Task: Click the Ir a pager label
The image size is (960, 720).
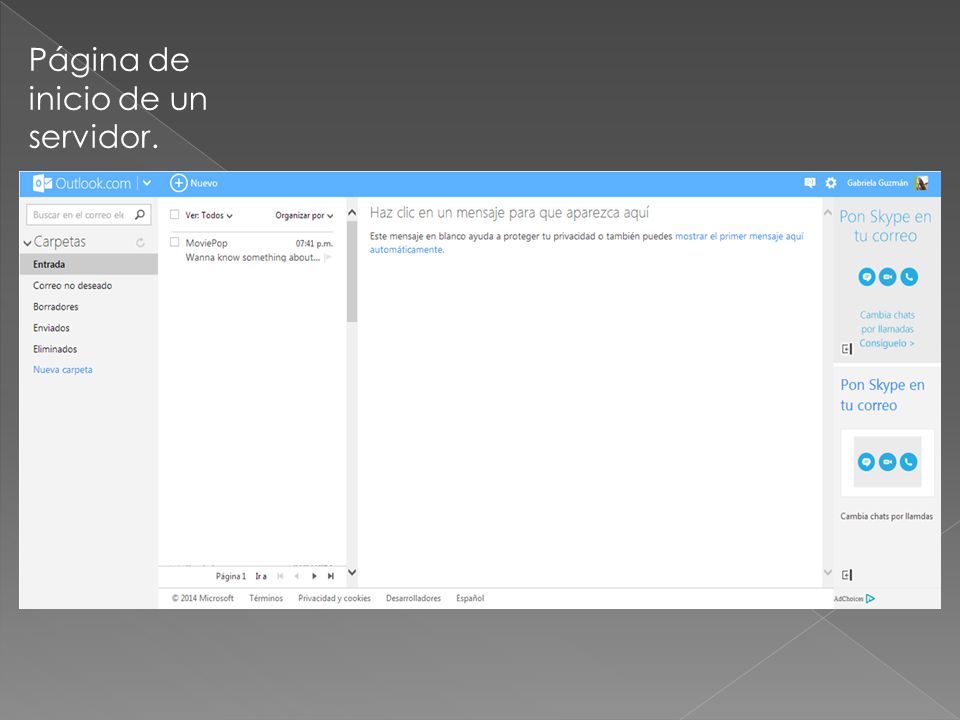Action: (x=261, y=576)
